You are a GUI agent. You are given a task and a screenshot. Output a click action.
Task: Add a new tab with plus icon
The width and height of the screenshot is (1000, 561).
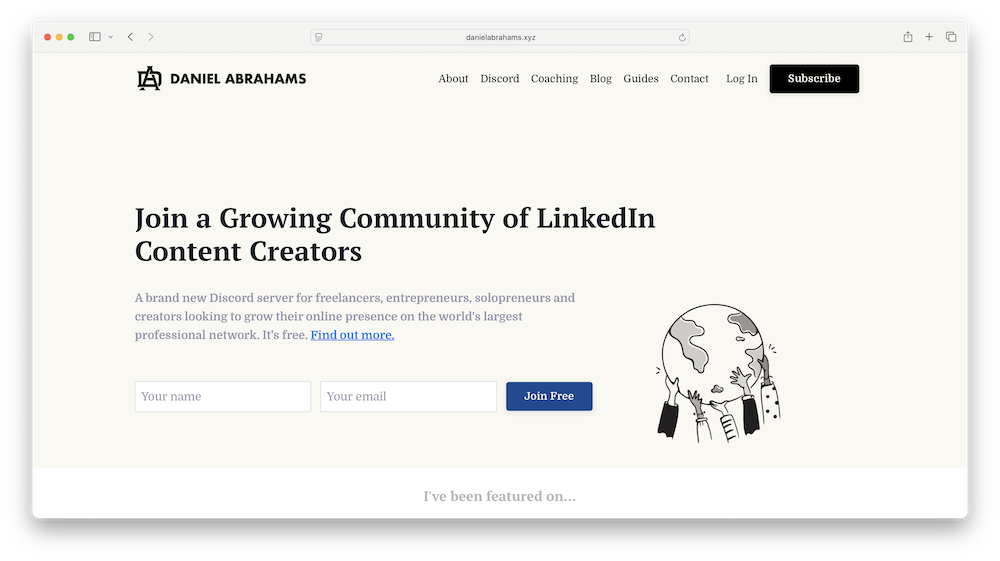[x=929, y=37]
